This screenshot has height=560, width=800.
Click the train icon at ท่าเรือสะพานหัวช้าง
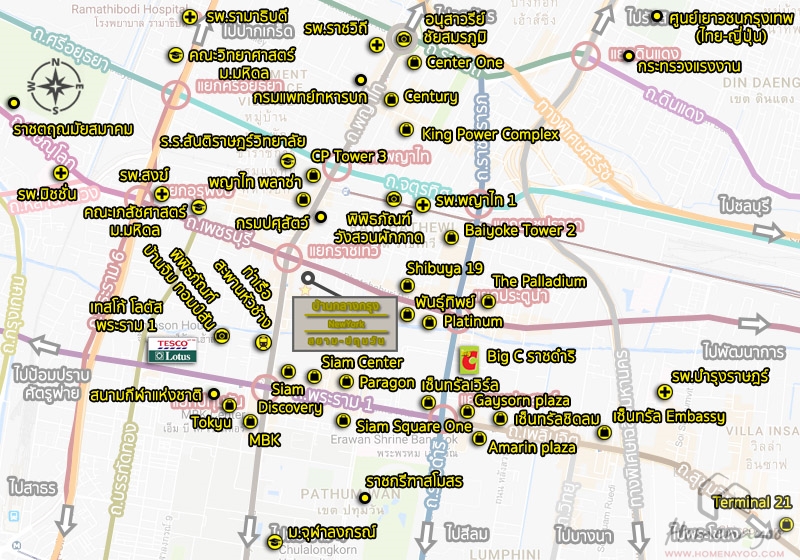(263, 342)
